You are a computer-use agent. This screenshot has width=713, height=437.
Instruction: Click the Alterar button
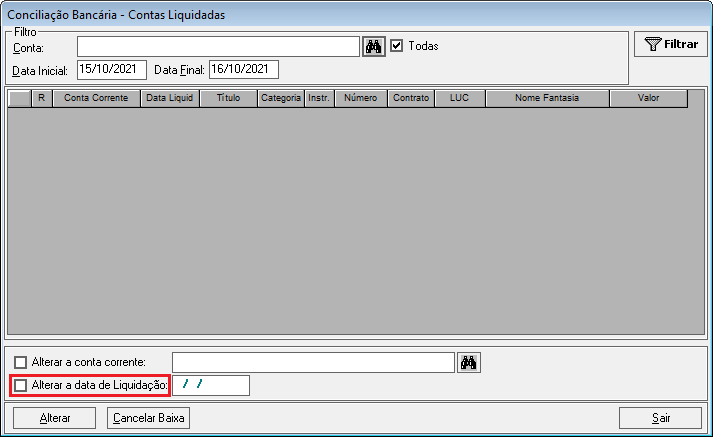(x=55, y=418)
